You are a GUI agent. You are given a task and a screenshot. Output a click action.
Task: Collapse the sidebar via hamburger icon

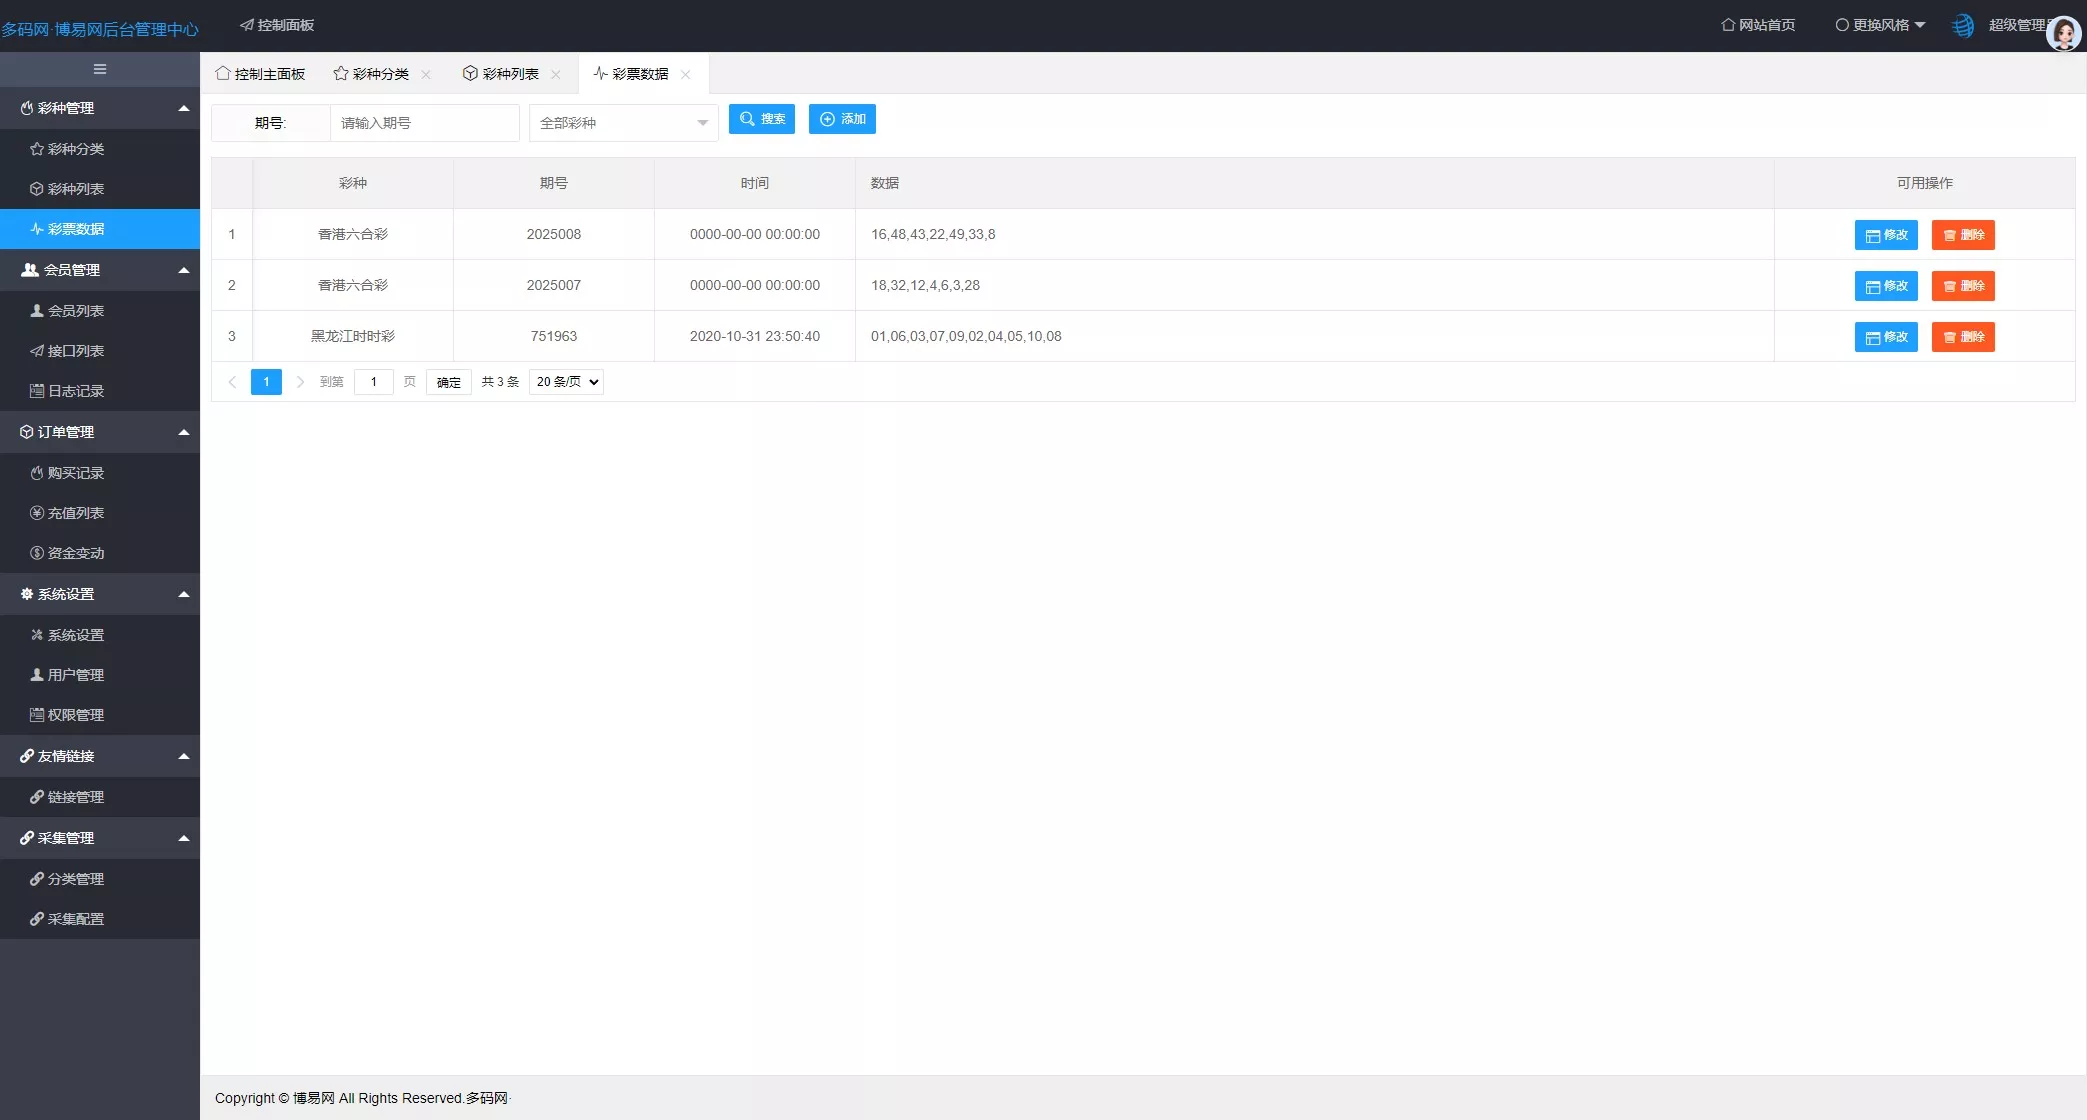coord(99,68)
